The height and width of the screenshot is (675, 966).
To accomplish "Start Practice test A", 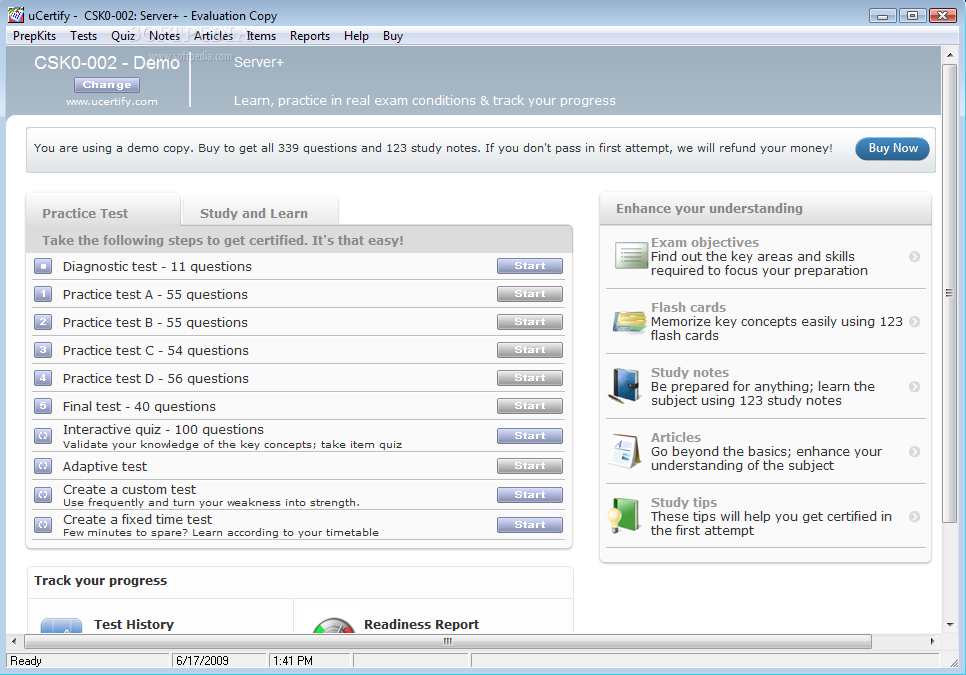I will (530, 294).
